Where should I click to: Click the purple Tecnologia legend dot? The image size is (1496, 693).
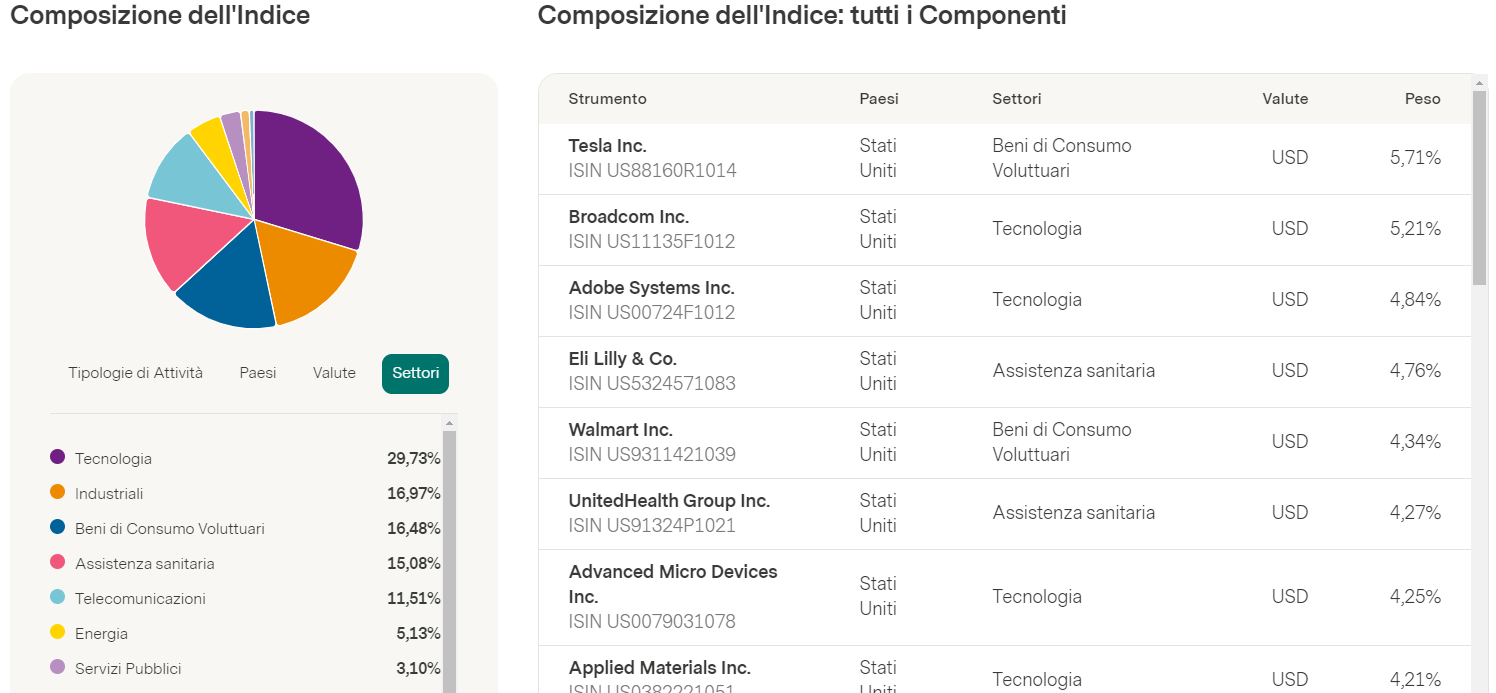[x=58, y=458]
